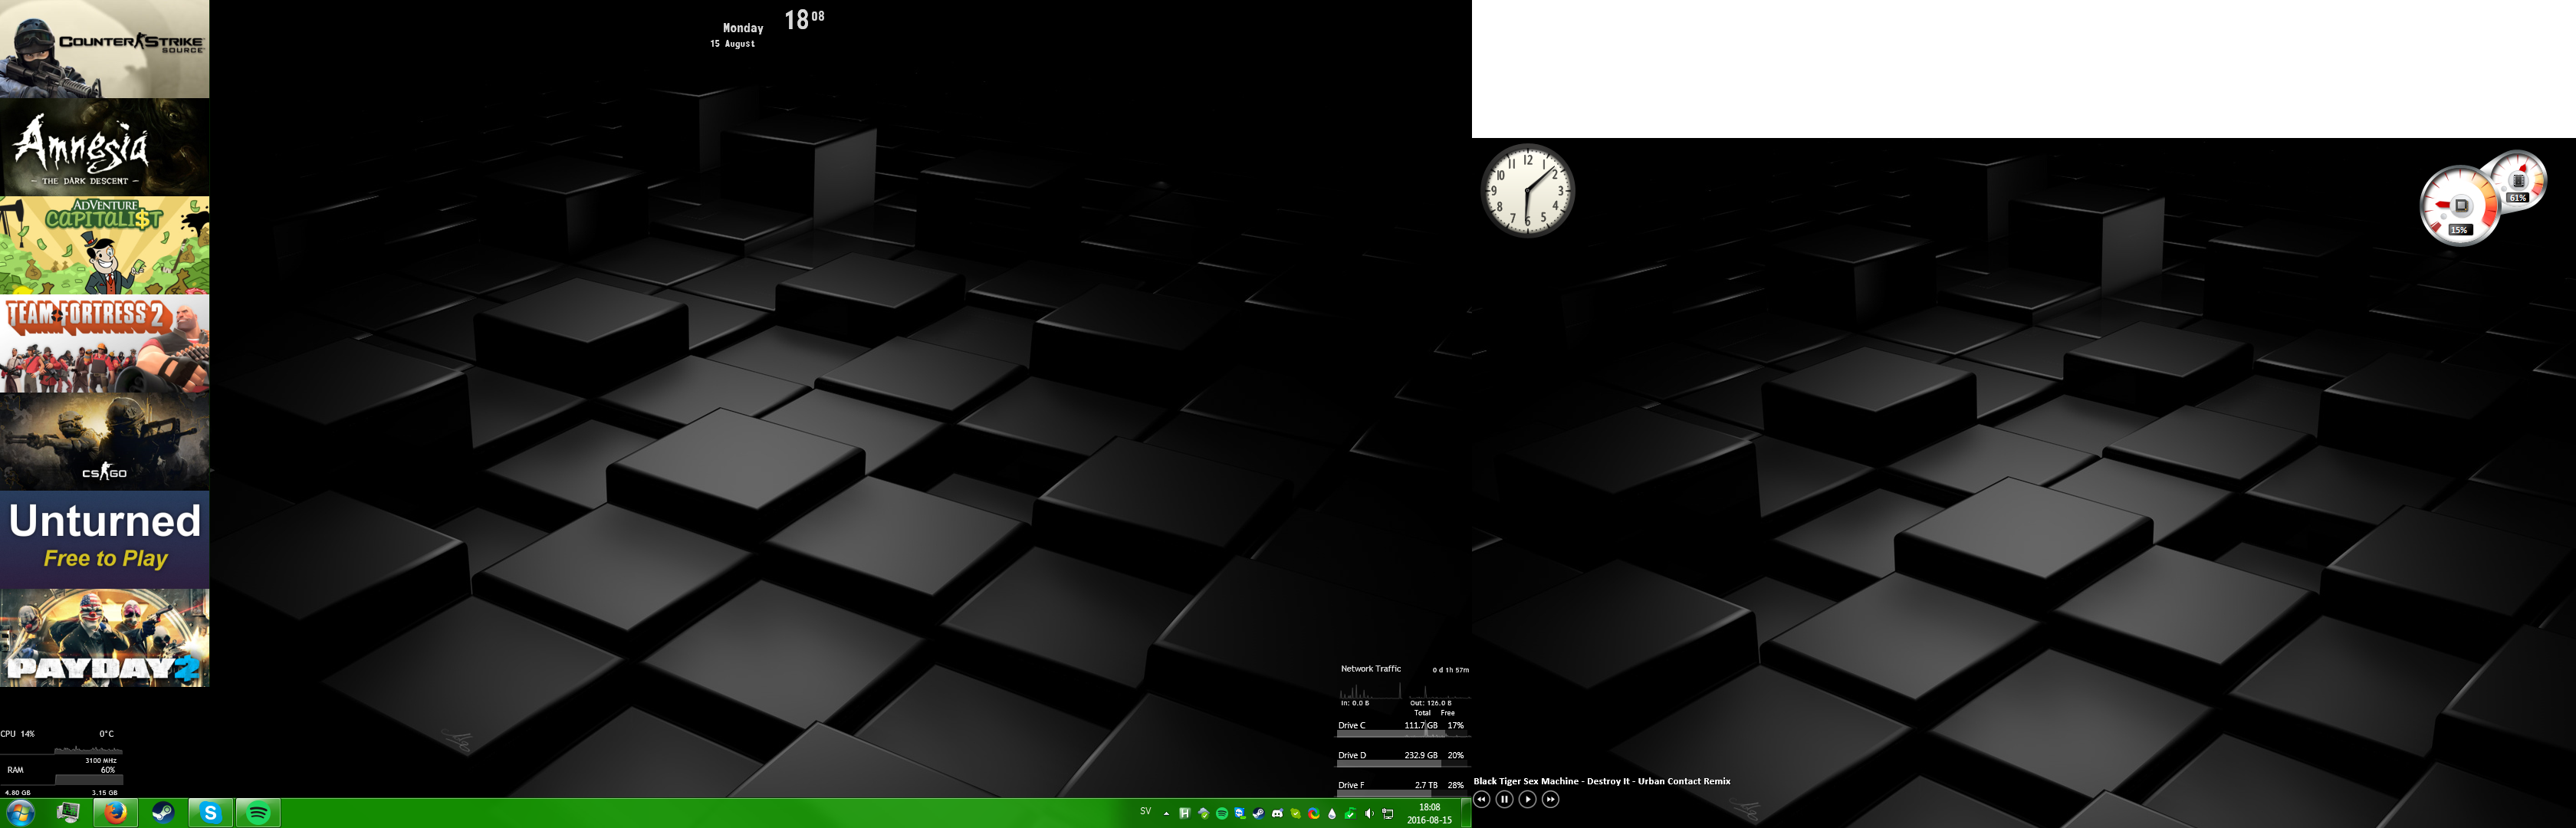Click the taskbar clock showing 18:08

(x=1429, y=813)
